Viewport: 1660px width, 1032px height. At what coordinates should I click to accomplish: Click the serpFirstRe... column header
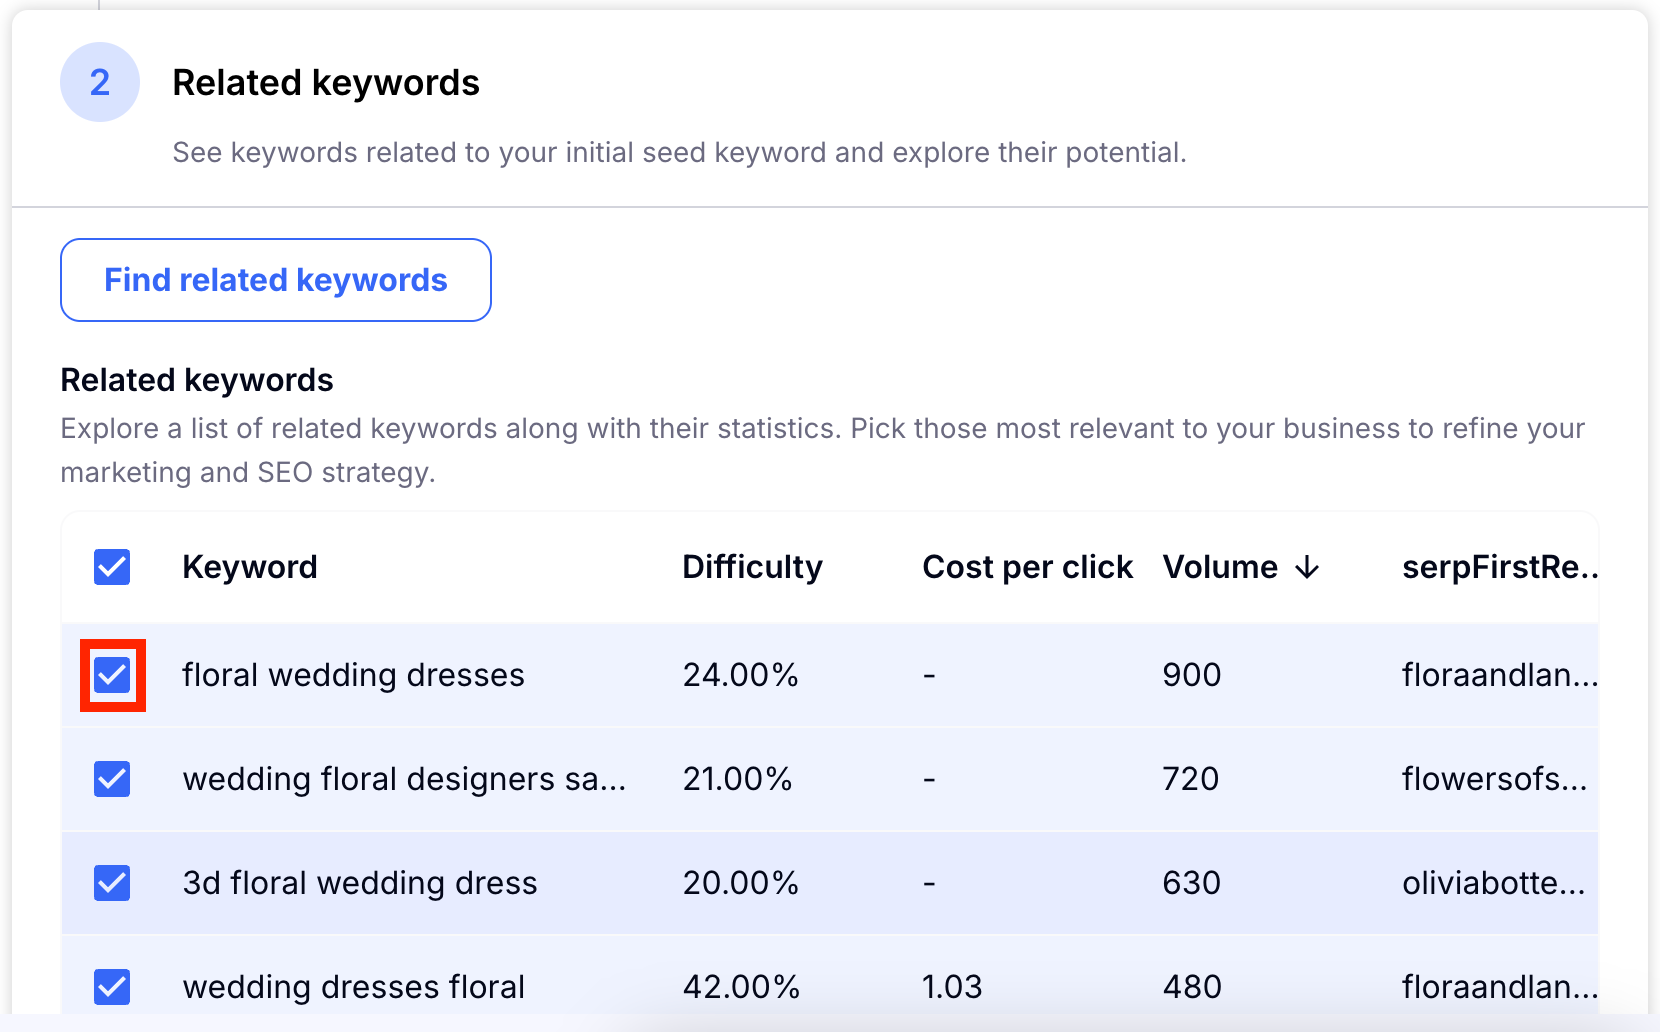click(1498, 567)
